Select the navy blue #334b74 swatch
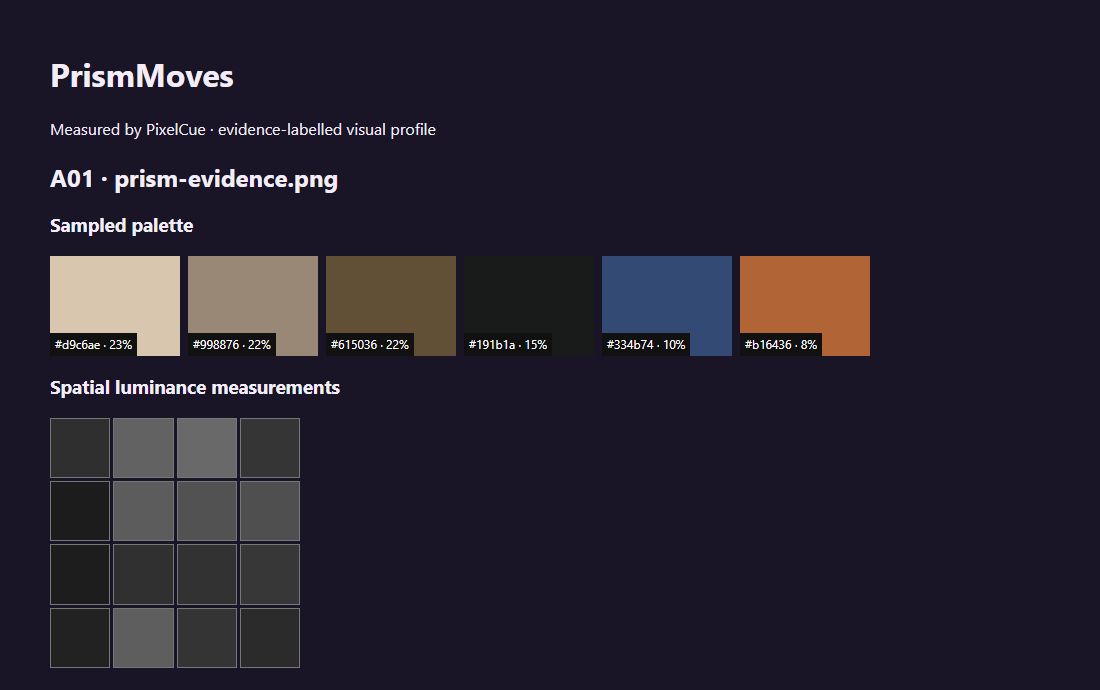This screenshot has height=690, width=1100. [x=666, y=306]
